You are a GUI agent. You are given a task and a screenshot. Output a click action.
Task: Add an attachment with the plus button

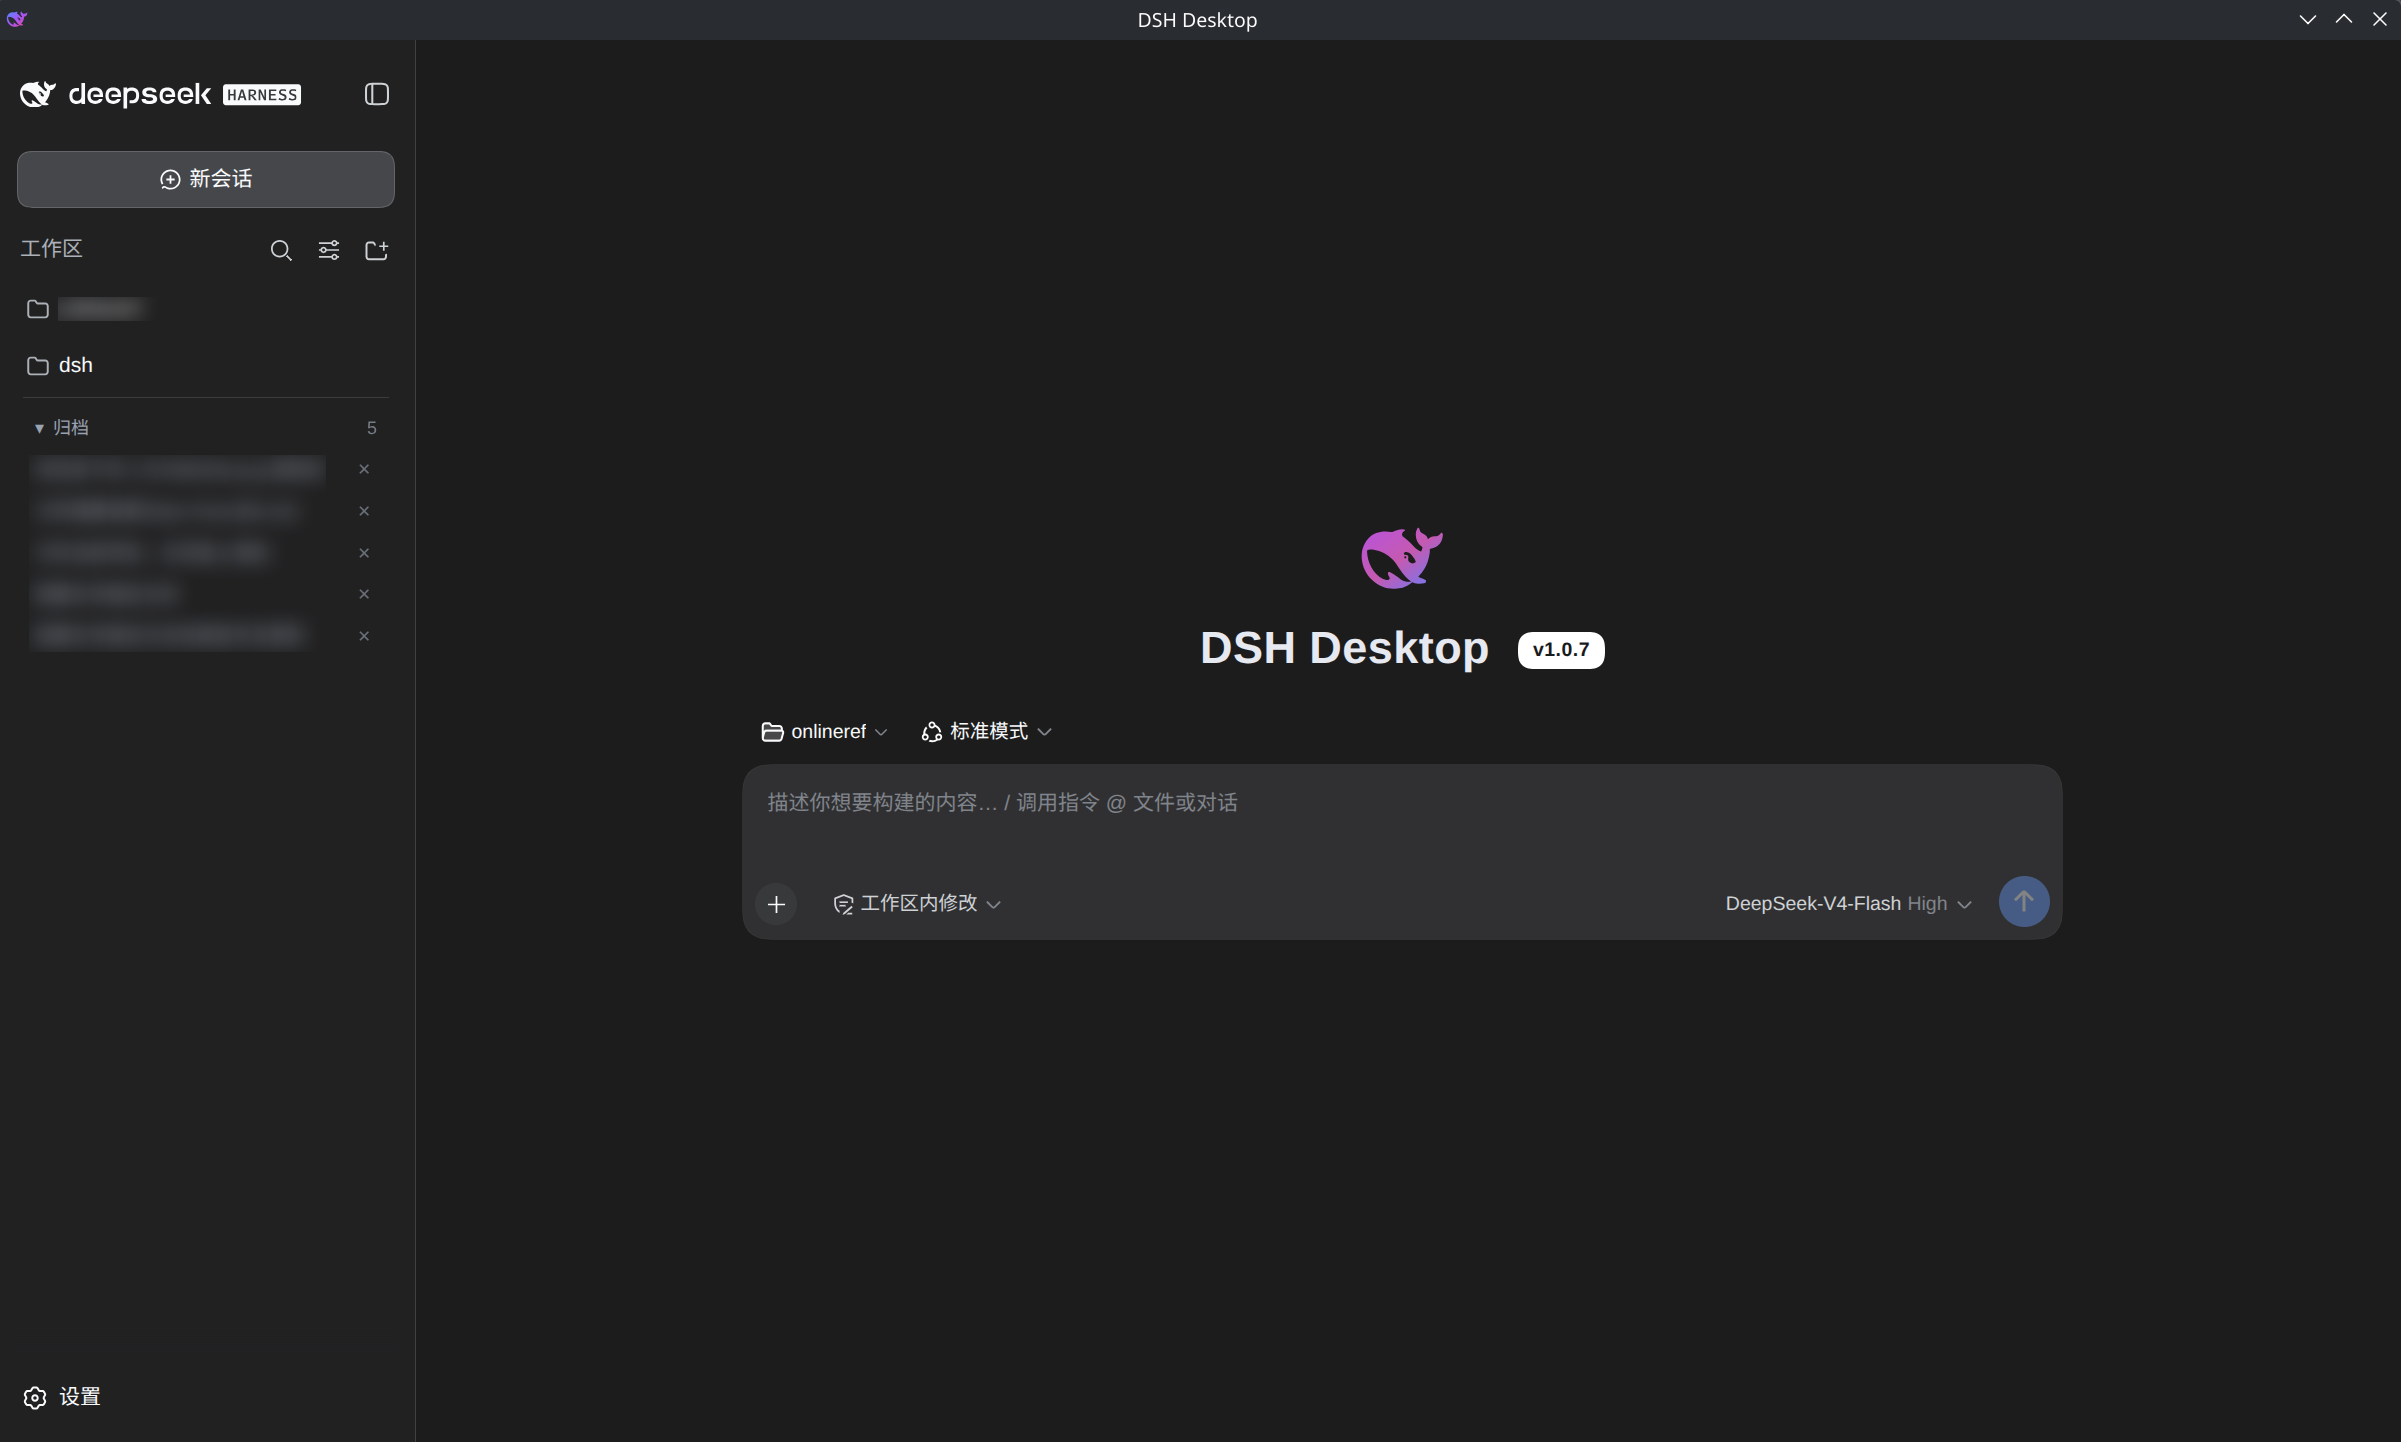coord(776,904)
